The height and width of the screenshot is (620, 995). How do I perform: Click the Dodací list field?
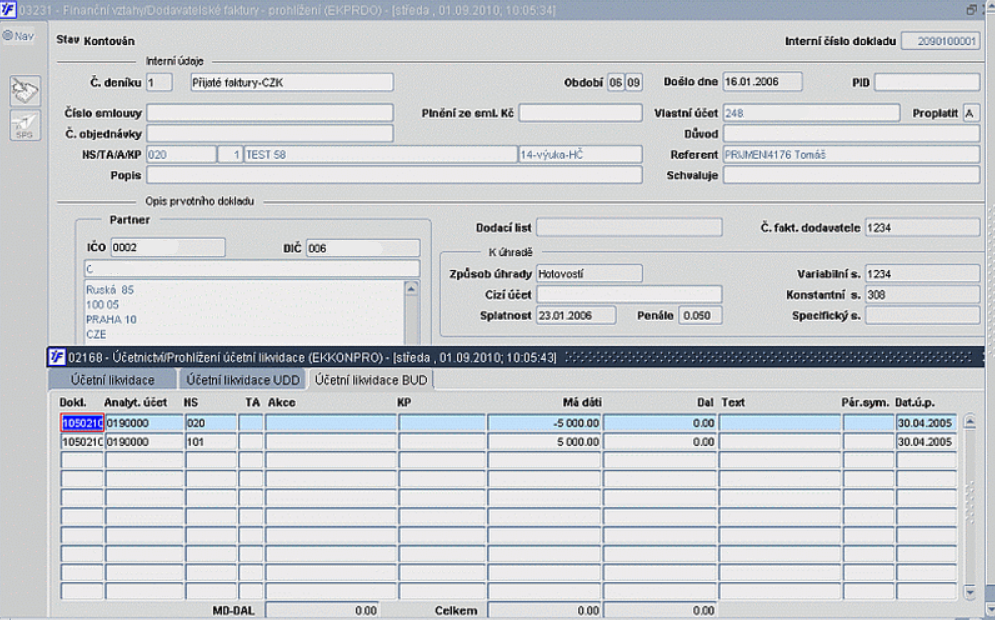[x=629, y=227]
